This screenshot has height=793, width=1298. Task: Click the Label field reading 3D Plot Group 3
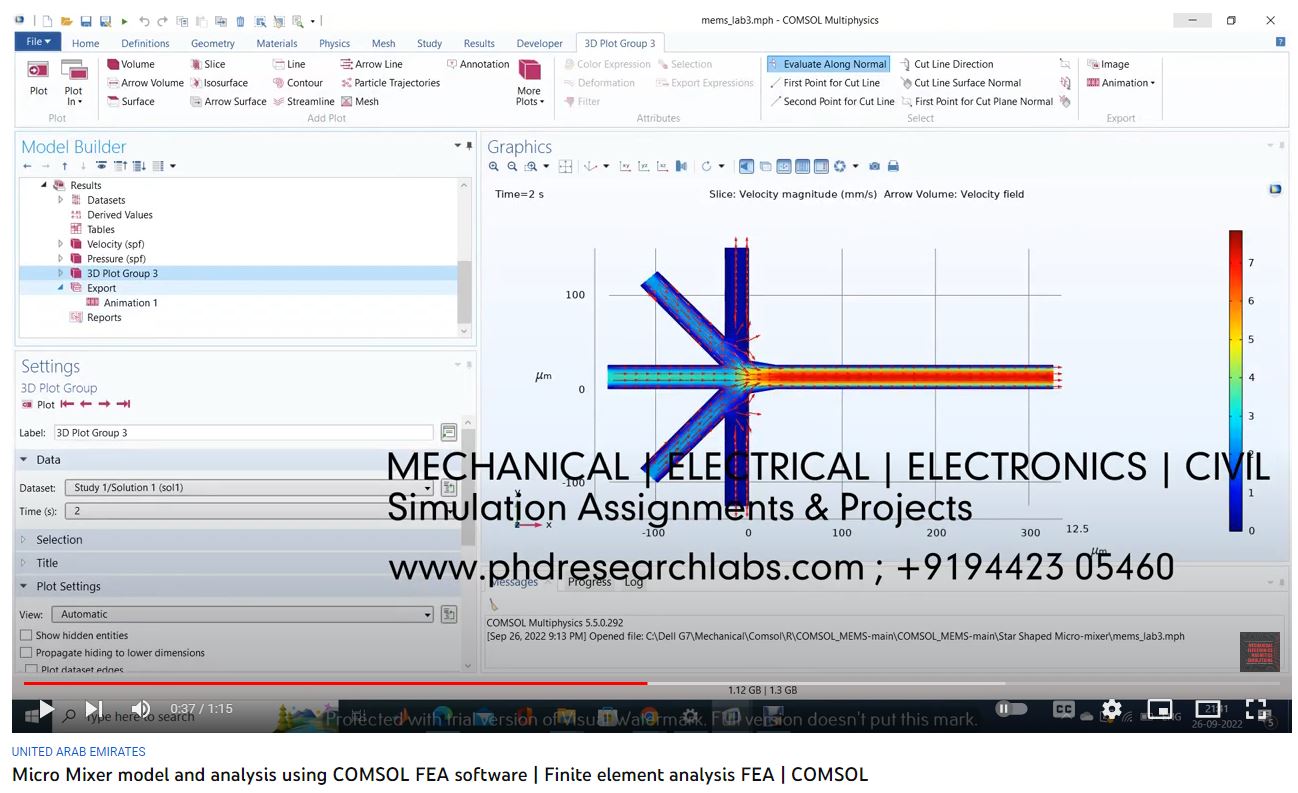tap(244, 433)
